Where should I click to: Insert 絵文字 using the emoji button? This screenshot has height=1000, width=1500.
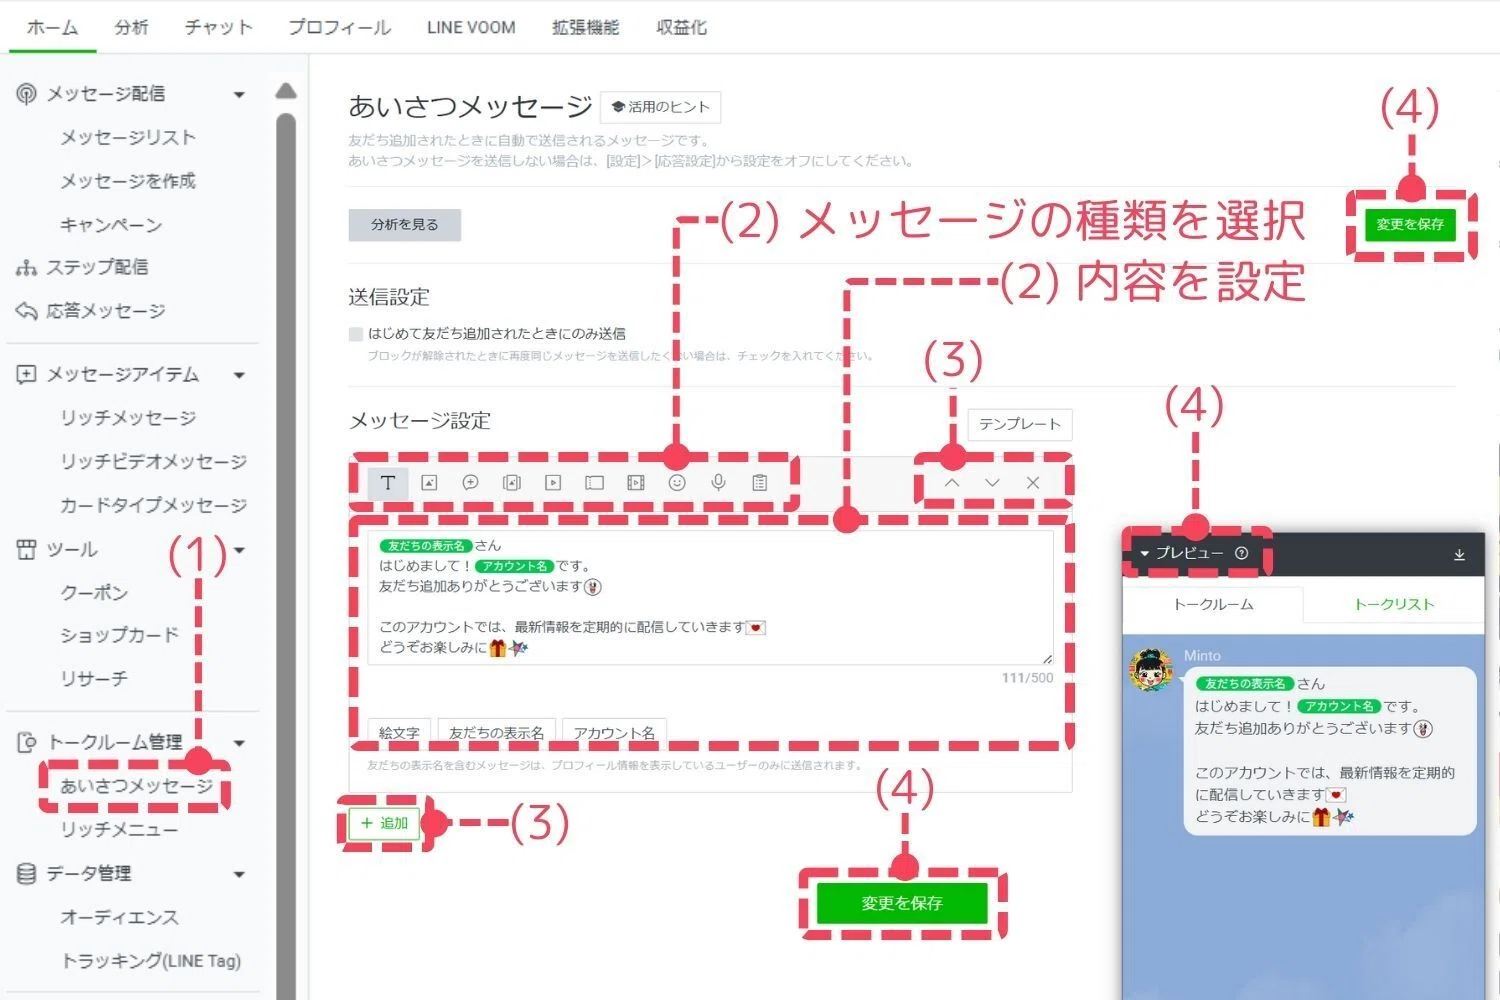(399, 733)
